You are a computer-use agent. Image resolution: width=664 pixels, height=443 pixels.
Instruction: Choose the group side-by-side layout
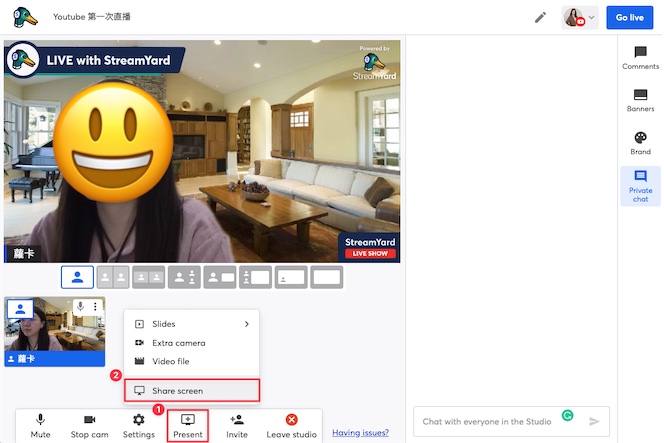point(149,277)
